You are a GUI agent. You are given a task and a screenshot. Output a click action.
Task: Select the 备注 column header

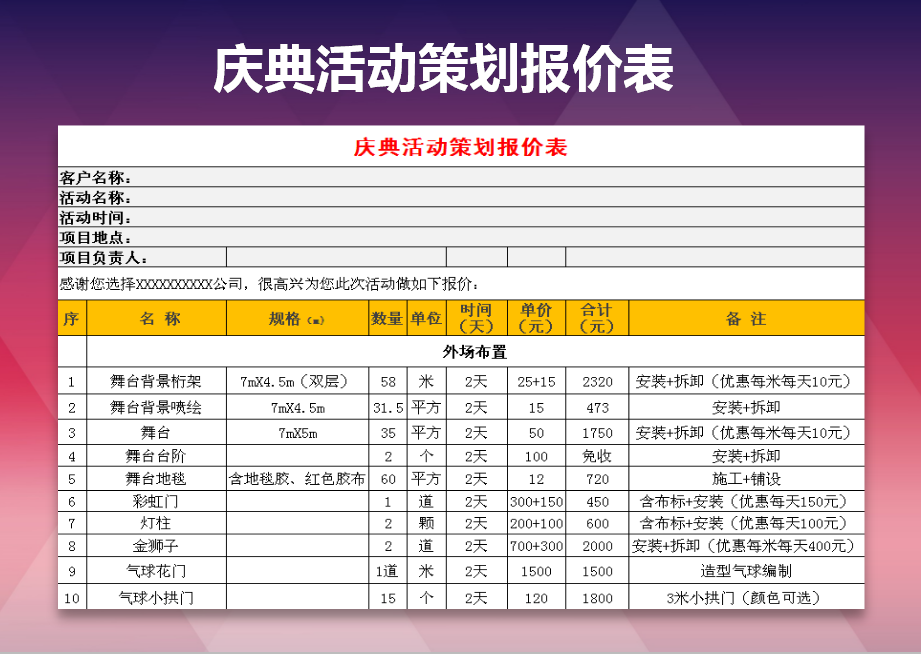(x=746, y=319)
